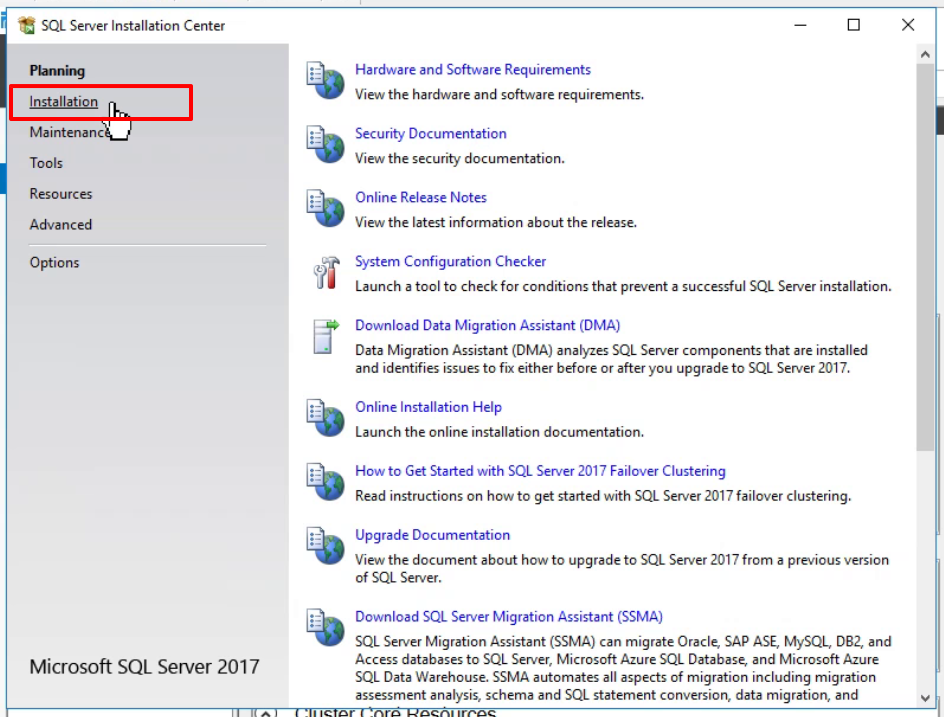
Task: Select the Tools section in sidebar
Action: 46,163
